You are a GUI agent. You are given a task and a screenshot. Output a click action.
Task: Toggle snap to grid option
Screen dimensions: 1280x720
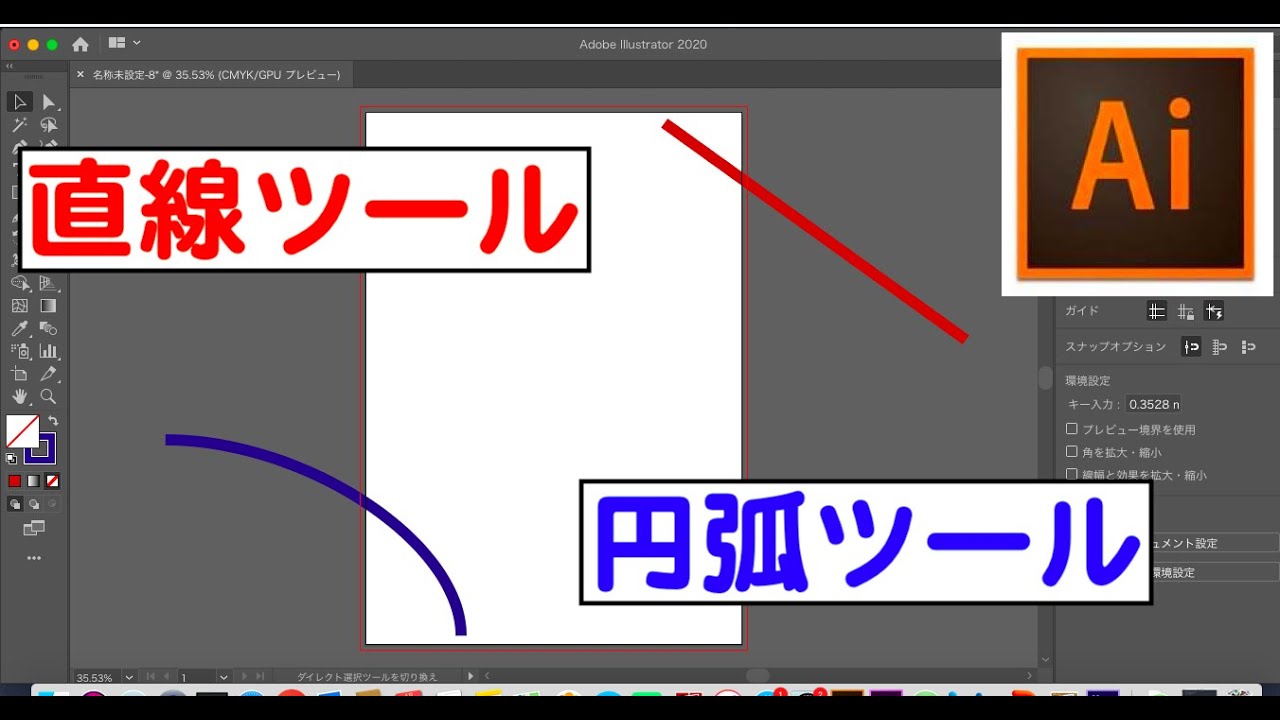pos(1220,347)
